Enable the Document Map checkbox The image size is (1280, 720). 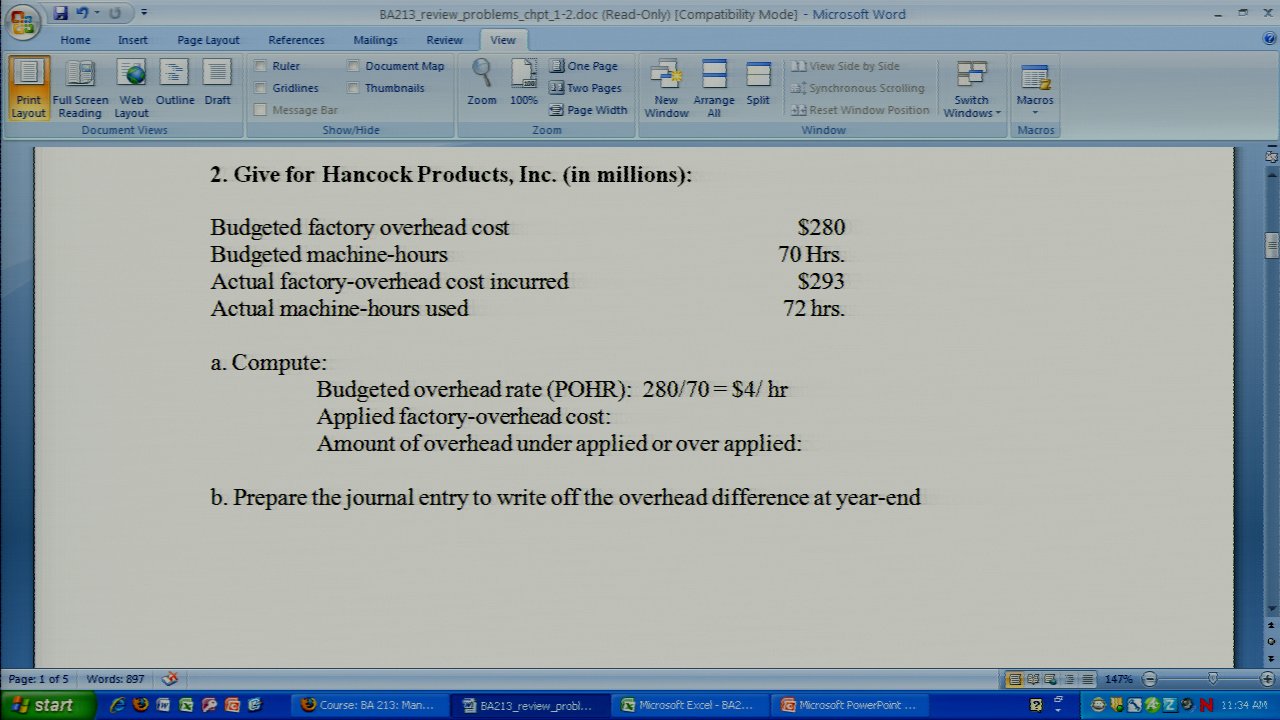coord(354,66)
